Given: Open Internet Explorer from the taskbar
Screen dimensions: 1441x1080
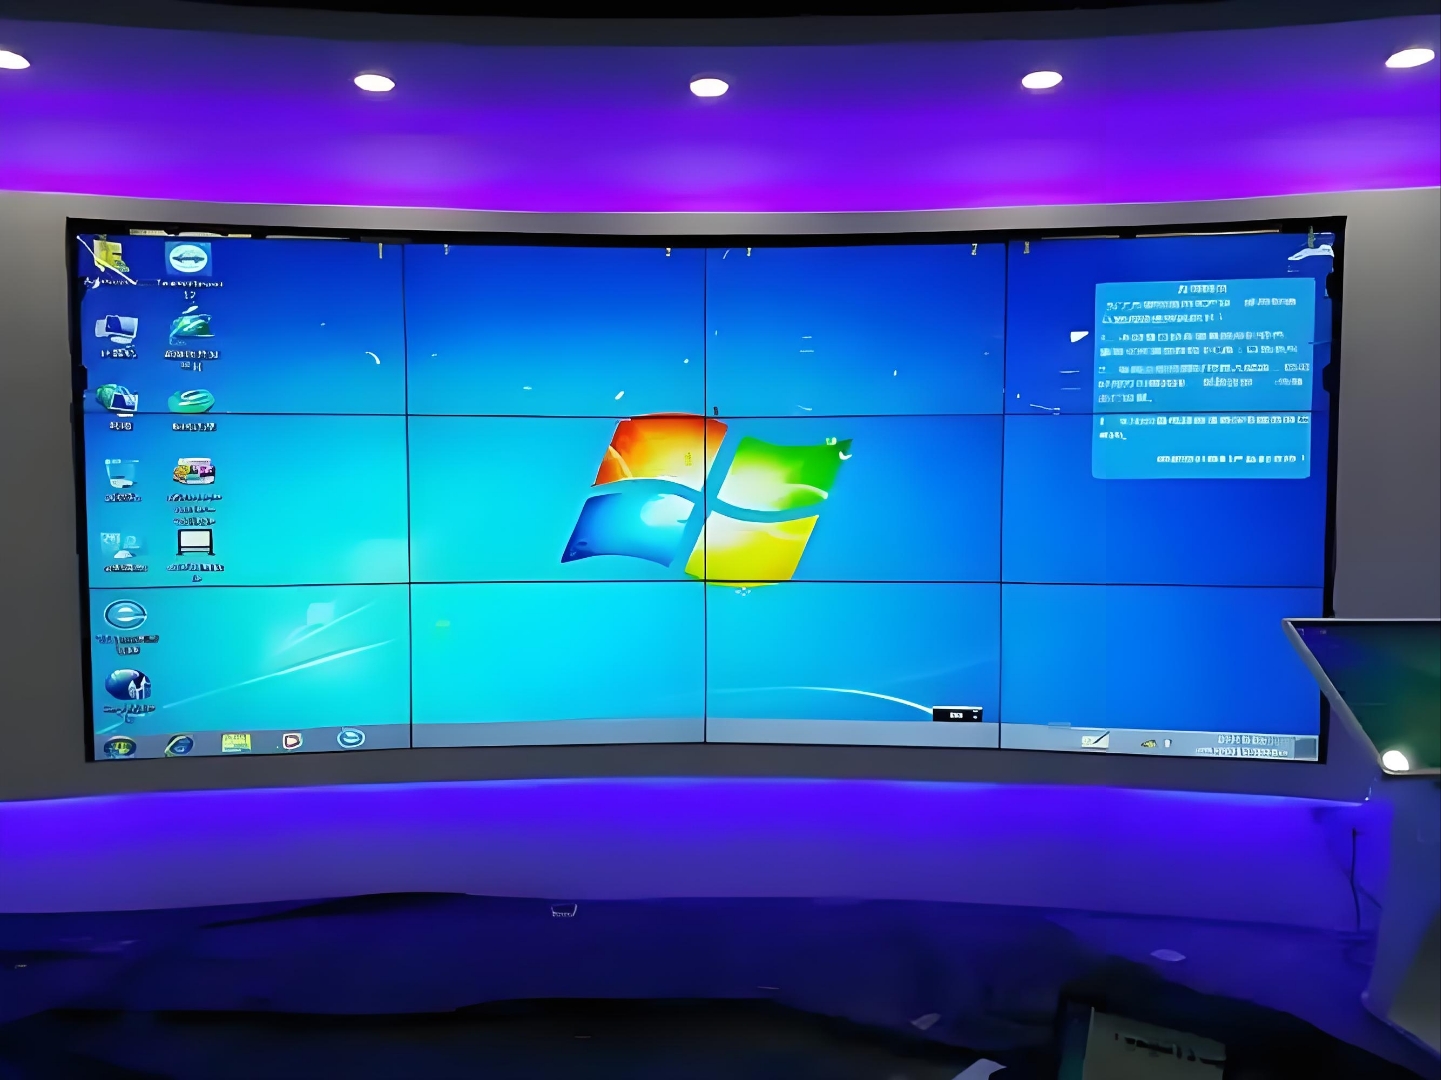Looking at the screenshot, I should tap(179, 745).
